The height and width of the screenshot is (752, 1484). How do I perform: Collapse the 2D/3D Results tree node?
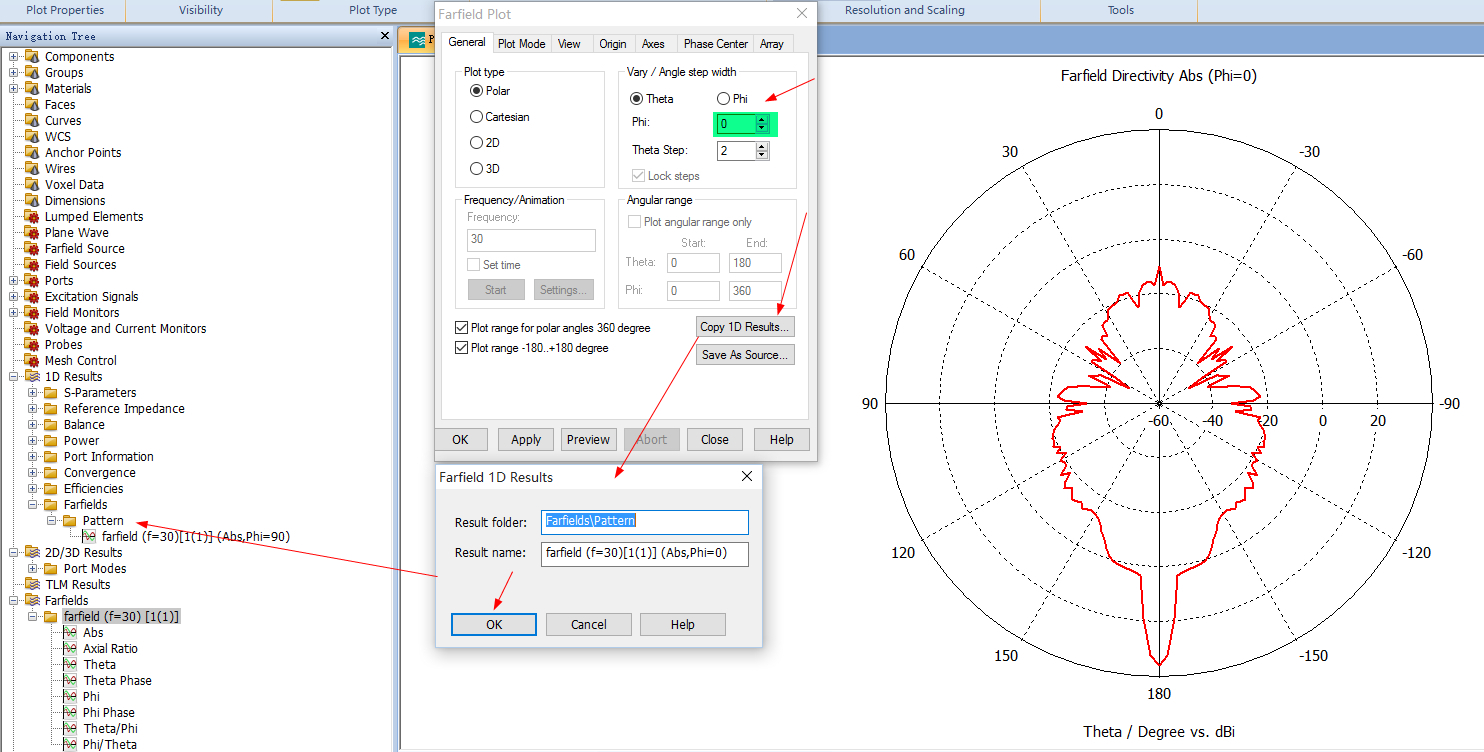pyautogui.click(x=14, y=553)
